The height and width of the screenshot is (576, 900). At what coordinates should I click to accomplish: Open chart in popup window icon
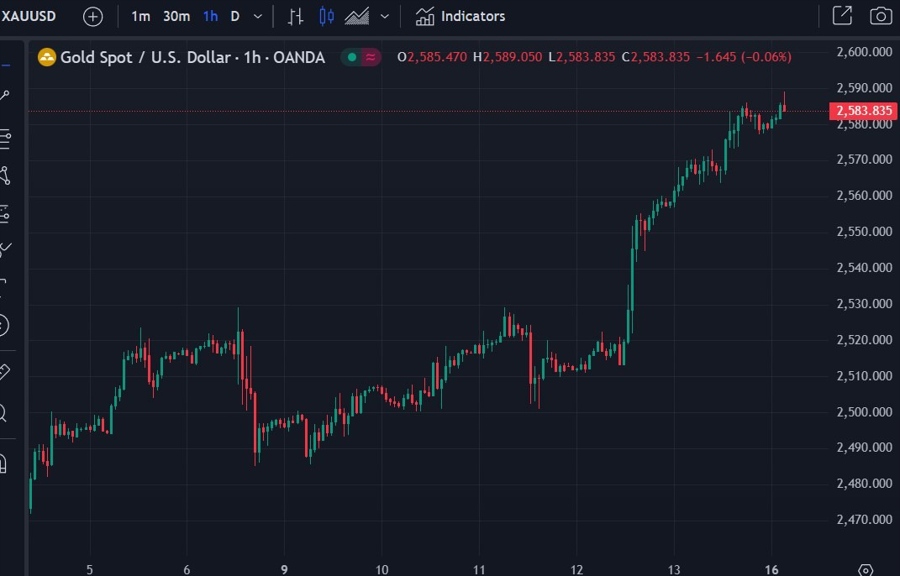[842, 15]
